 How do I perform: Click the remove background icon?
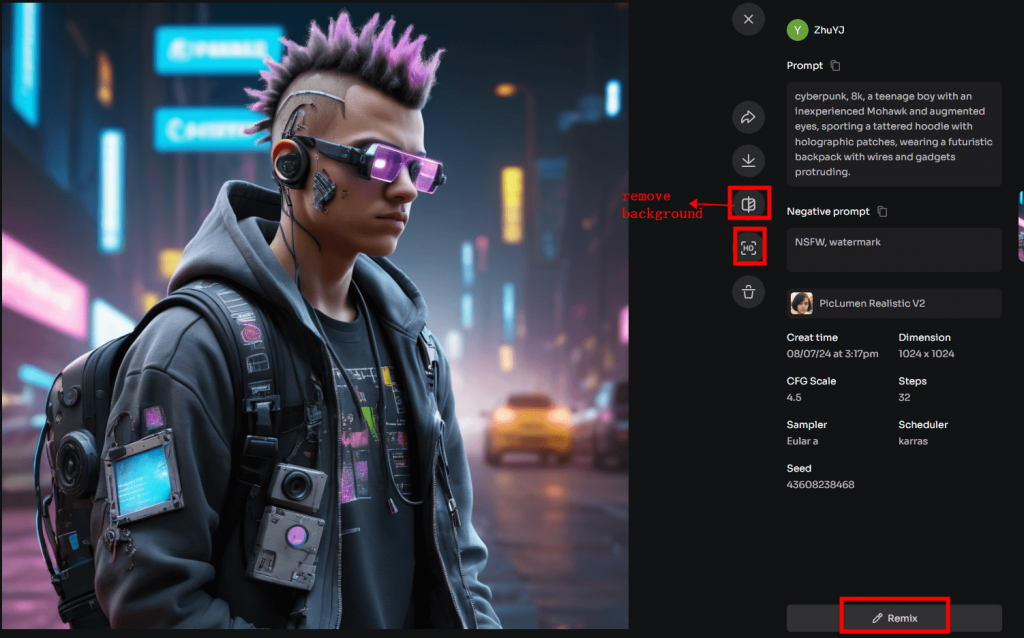(748, 204)
